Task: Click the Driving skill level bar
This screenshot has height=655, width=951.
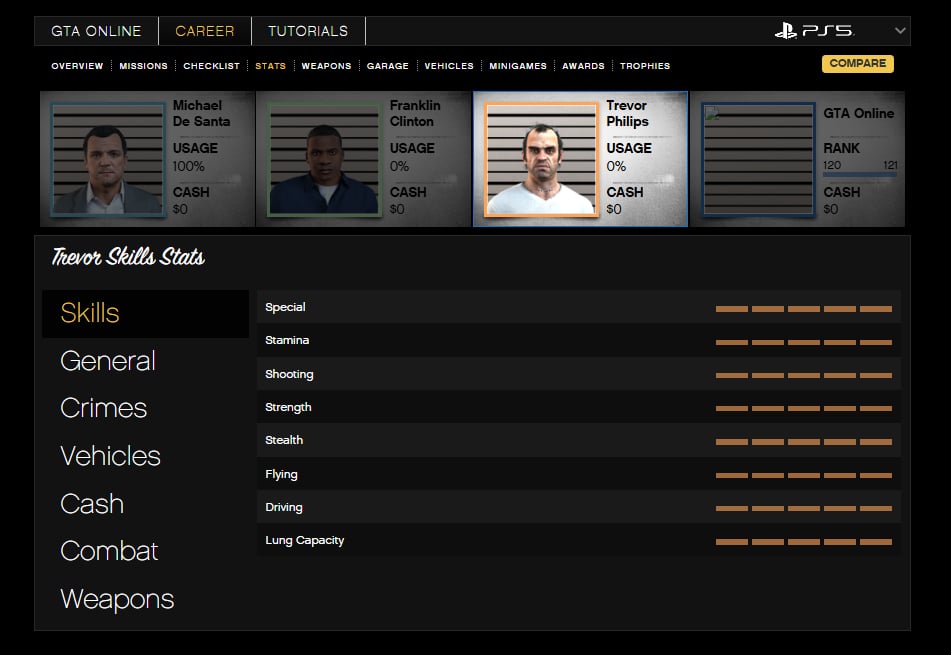Action: (804, 508)
